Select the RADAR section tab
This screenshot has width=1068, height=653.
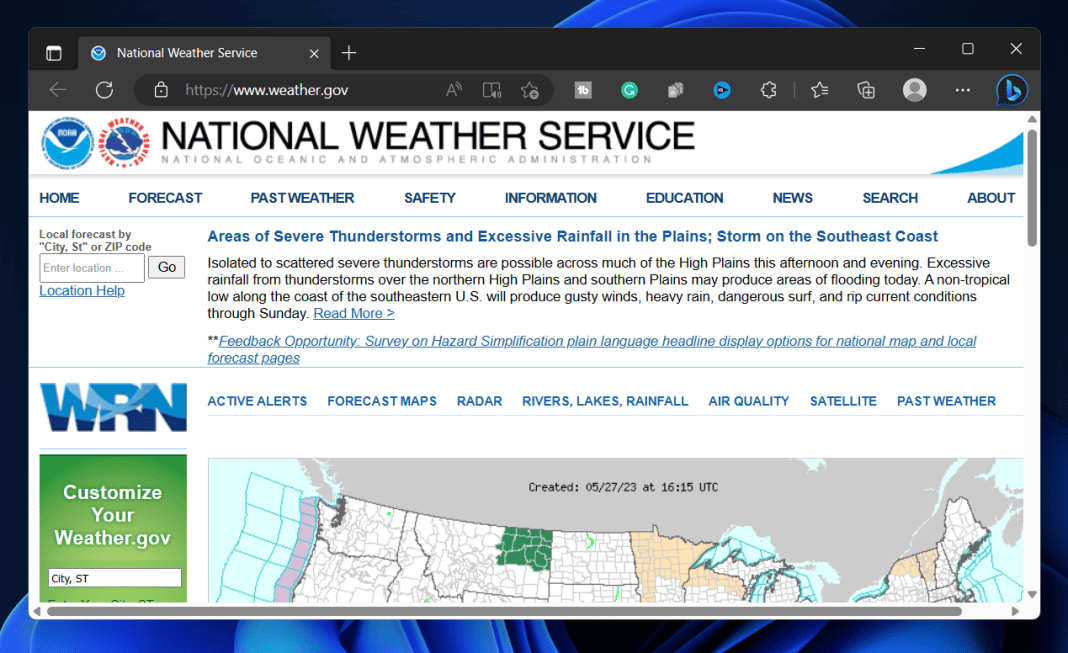coord(479,400)
